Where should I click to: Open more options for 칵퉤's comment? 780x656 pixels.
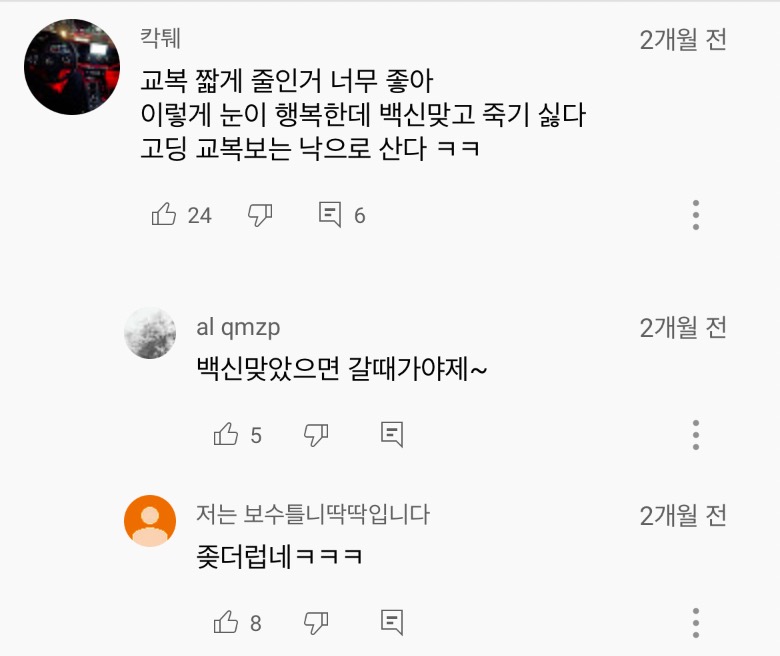[696, 215]
